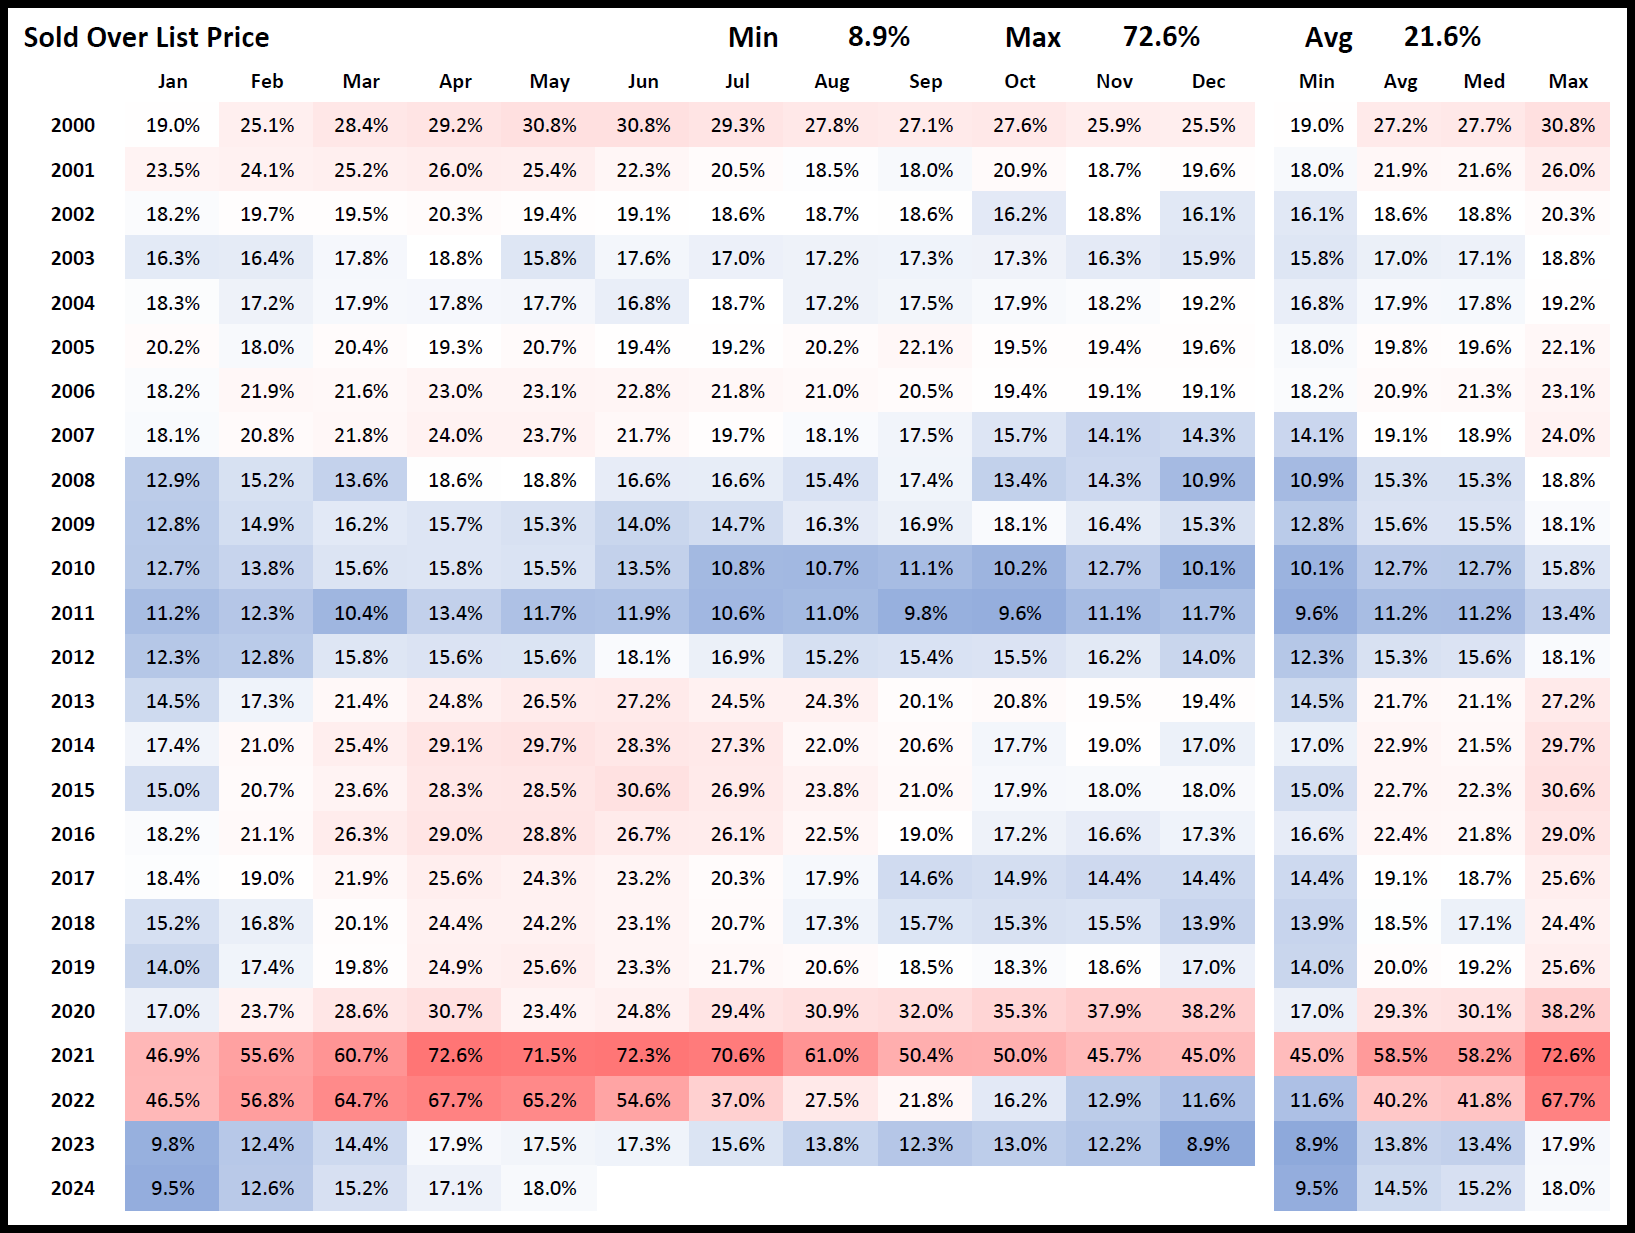Click the 2008 year row label
The width and height of the screenshot is (1635, 1233).
pyautogui.click(x=73, y=480)
